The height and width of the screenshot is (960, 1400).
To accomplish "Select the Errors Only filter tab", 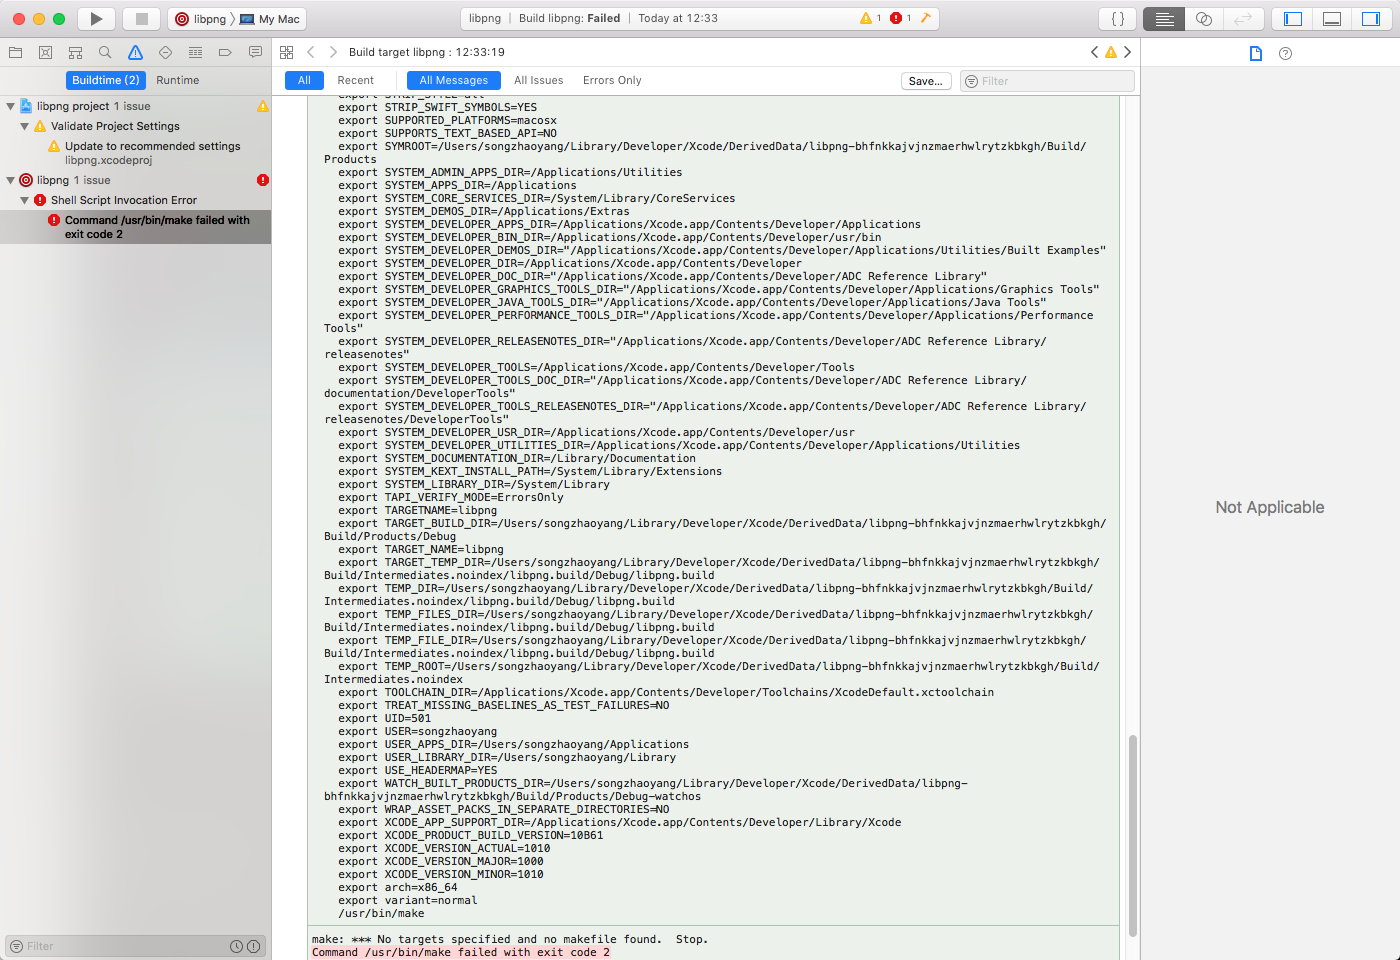I will click(x=612, y=80).
